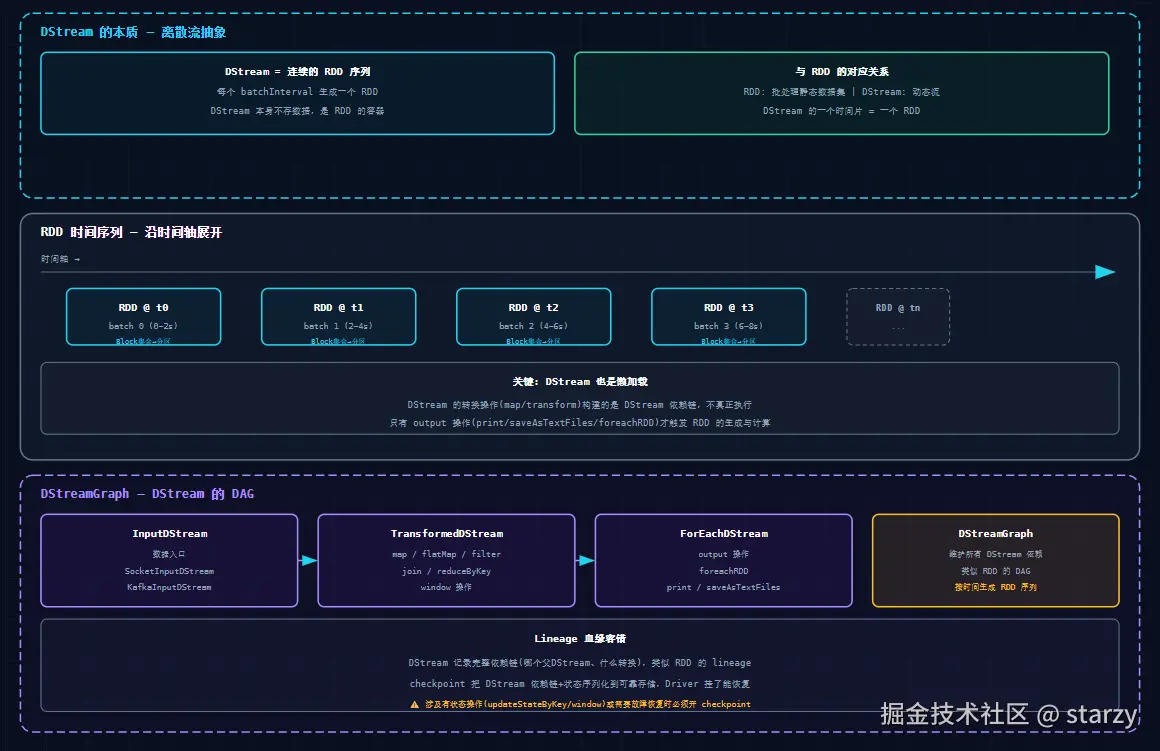Click the line about output 操作 triggering RDD computation

click(580, 423)
